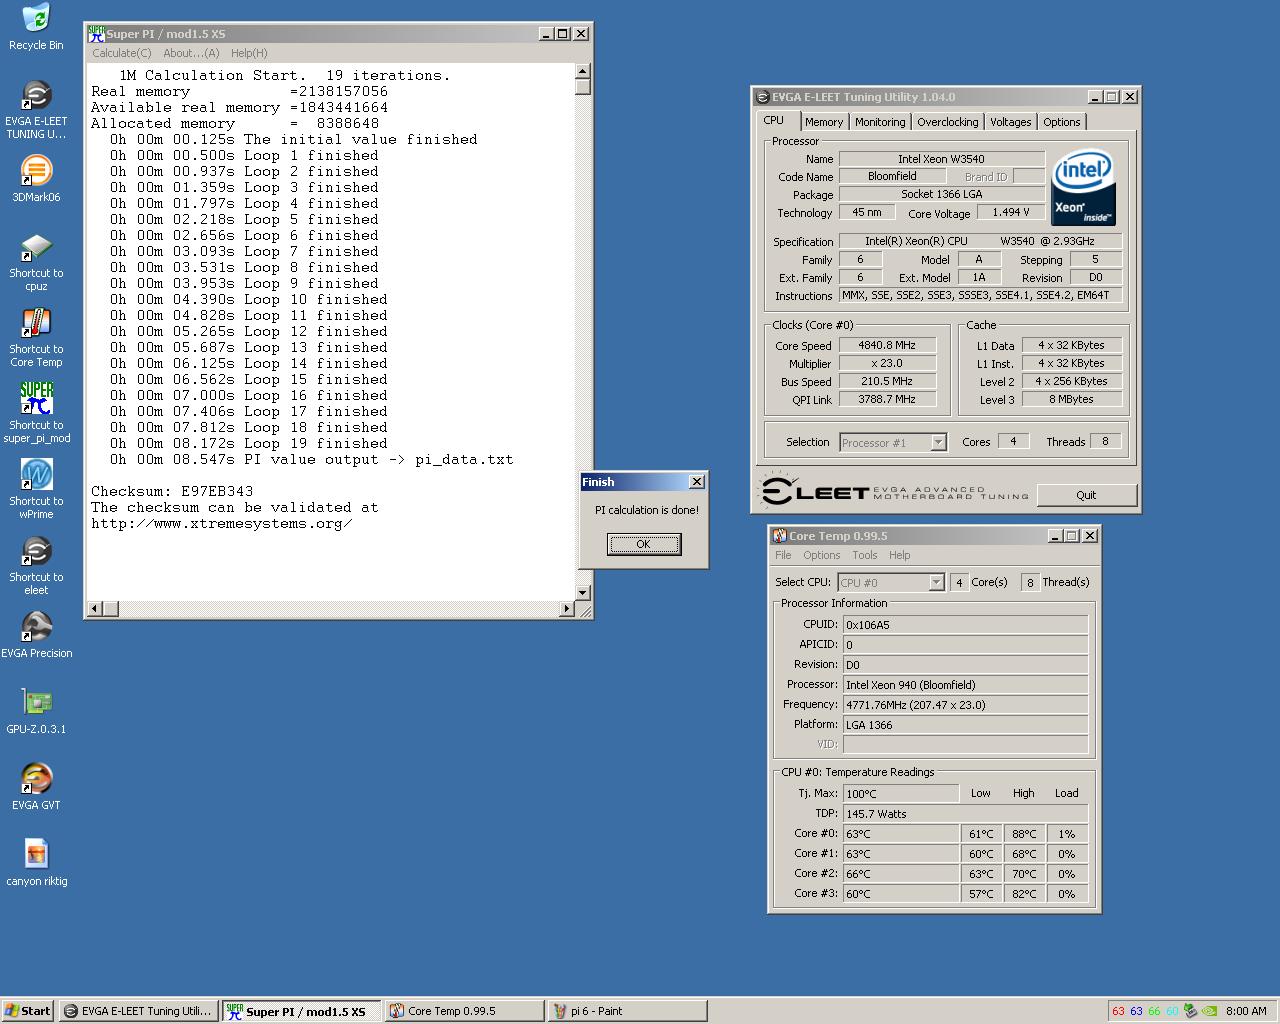Switch to Options tab in E-LEET
1280x1024 pixels.
tap(1062, 122)
